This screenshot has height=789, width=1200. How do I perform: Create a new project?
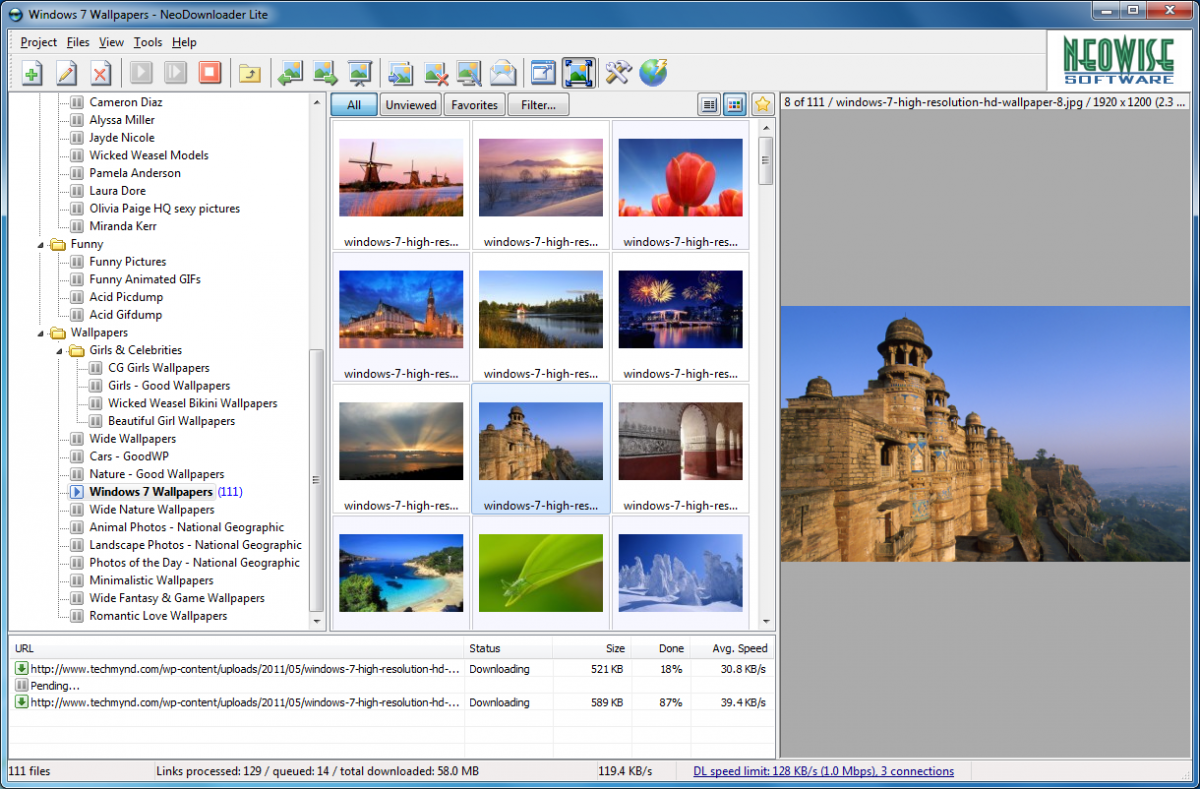pyautogui.click(x=31, y=72)
